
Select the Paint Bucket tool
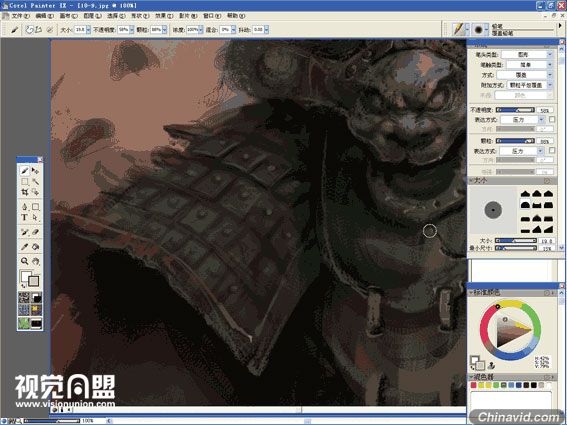[x=35, y=247]
